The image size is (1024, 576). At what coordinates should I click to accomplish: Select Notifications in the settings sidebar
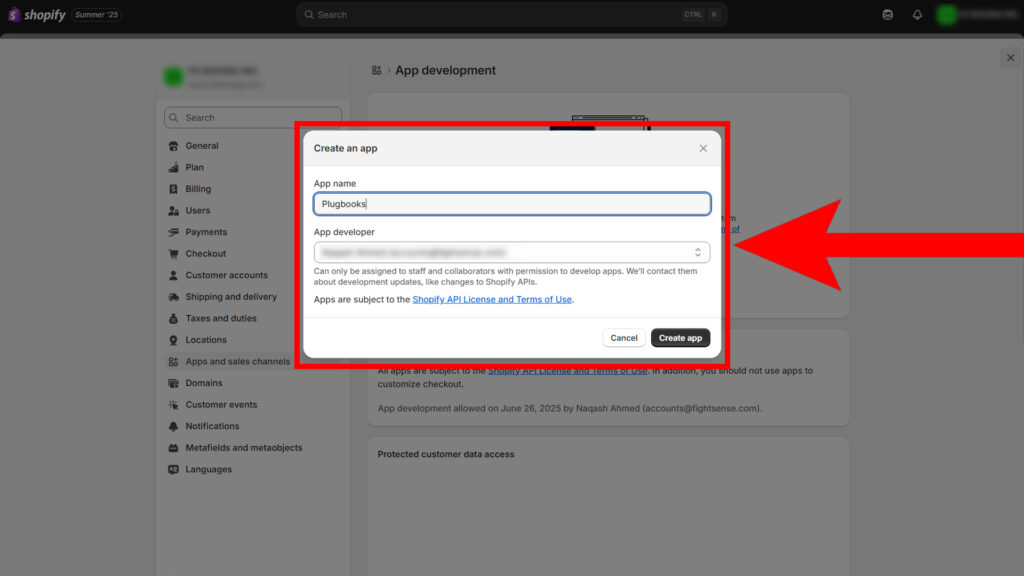click(x=212, y=426)
